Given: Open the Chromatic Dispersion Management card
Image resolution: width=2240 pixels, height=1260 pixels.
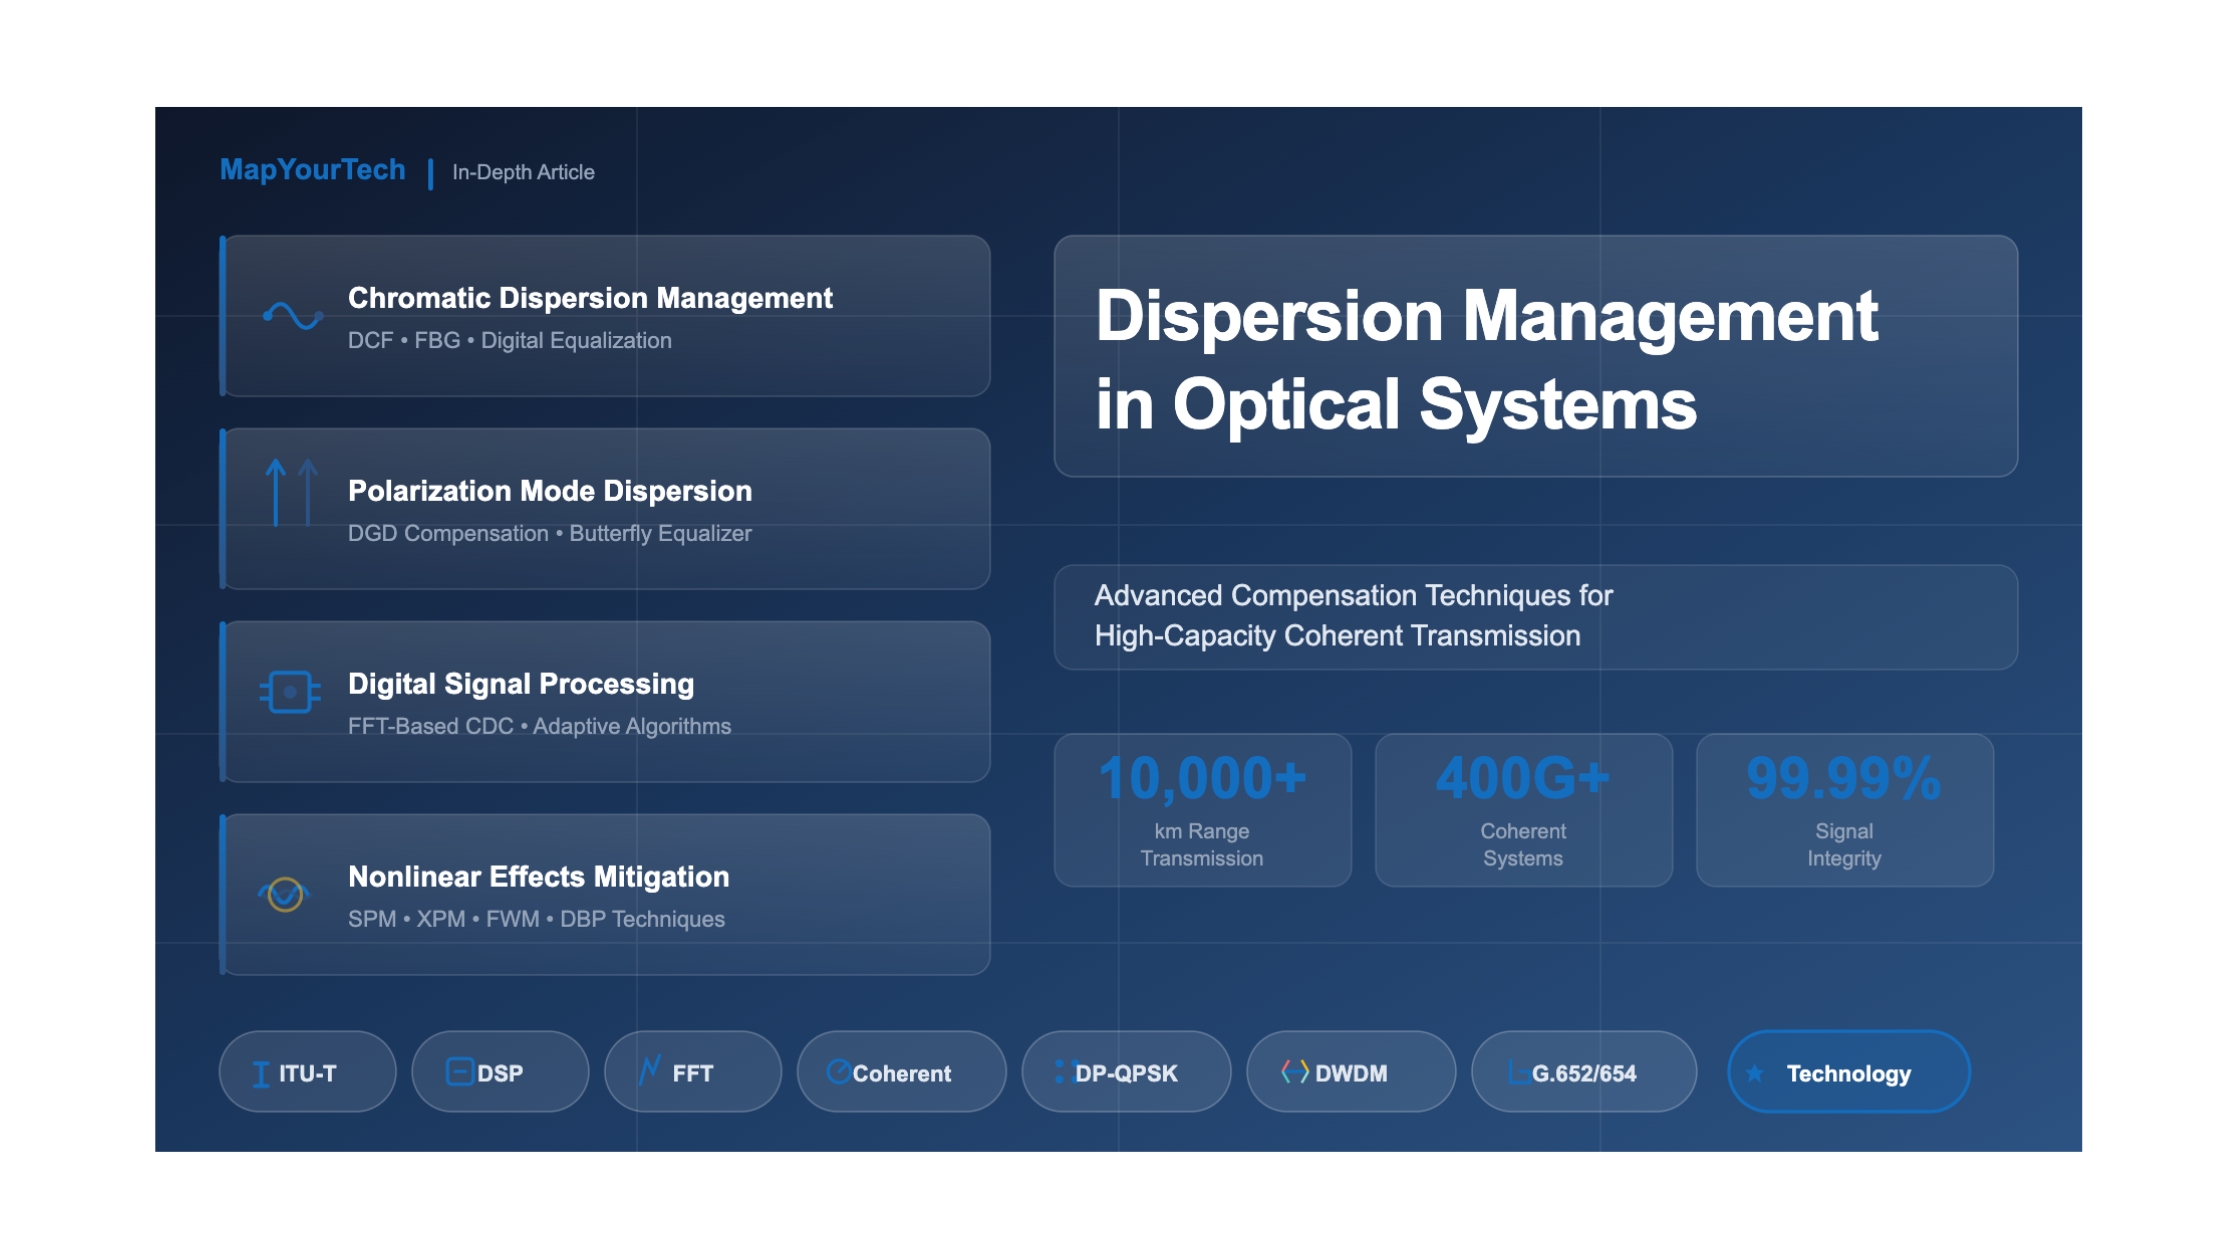Looking at the screenshot, I should (606, 316).
